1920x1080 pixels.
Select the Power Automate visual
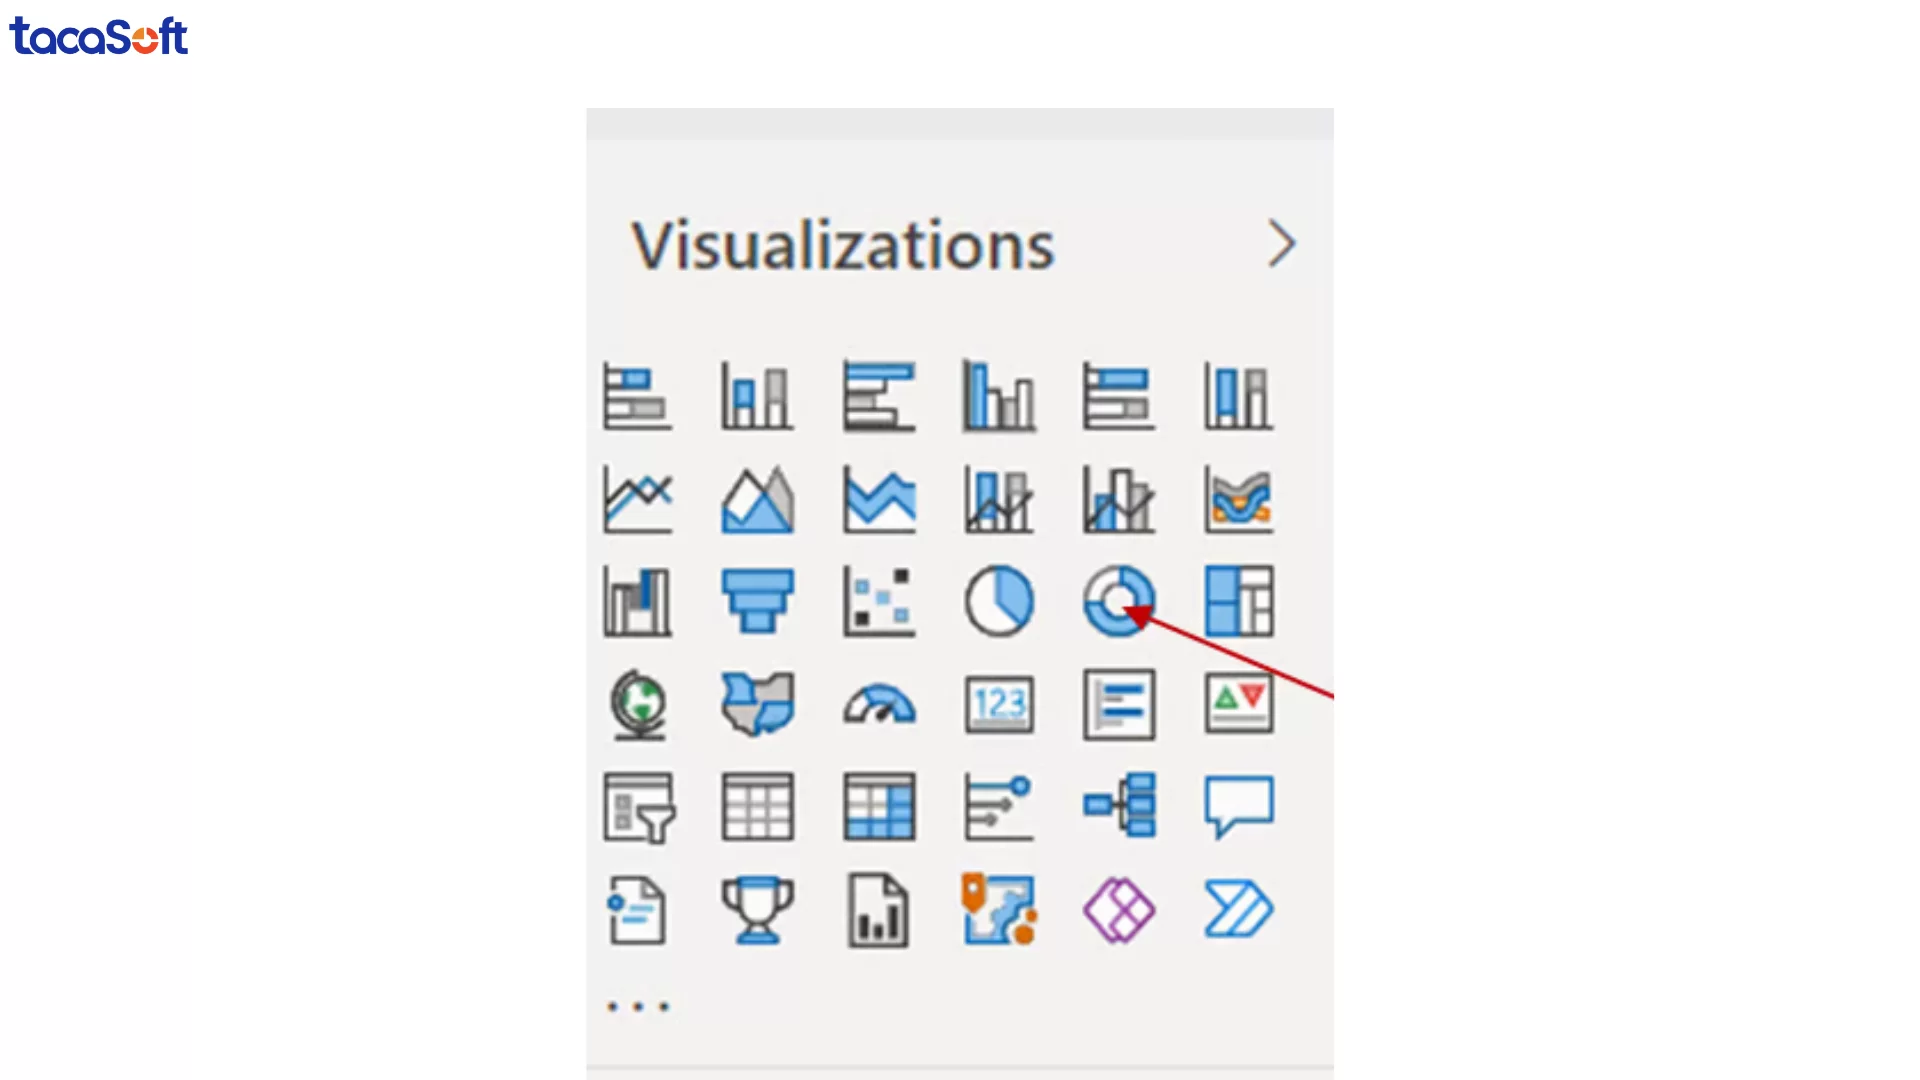(x=1239, y=910)
